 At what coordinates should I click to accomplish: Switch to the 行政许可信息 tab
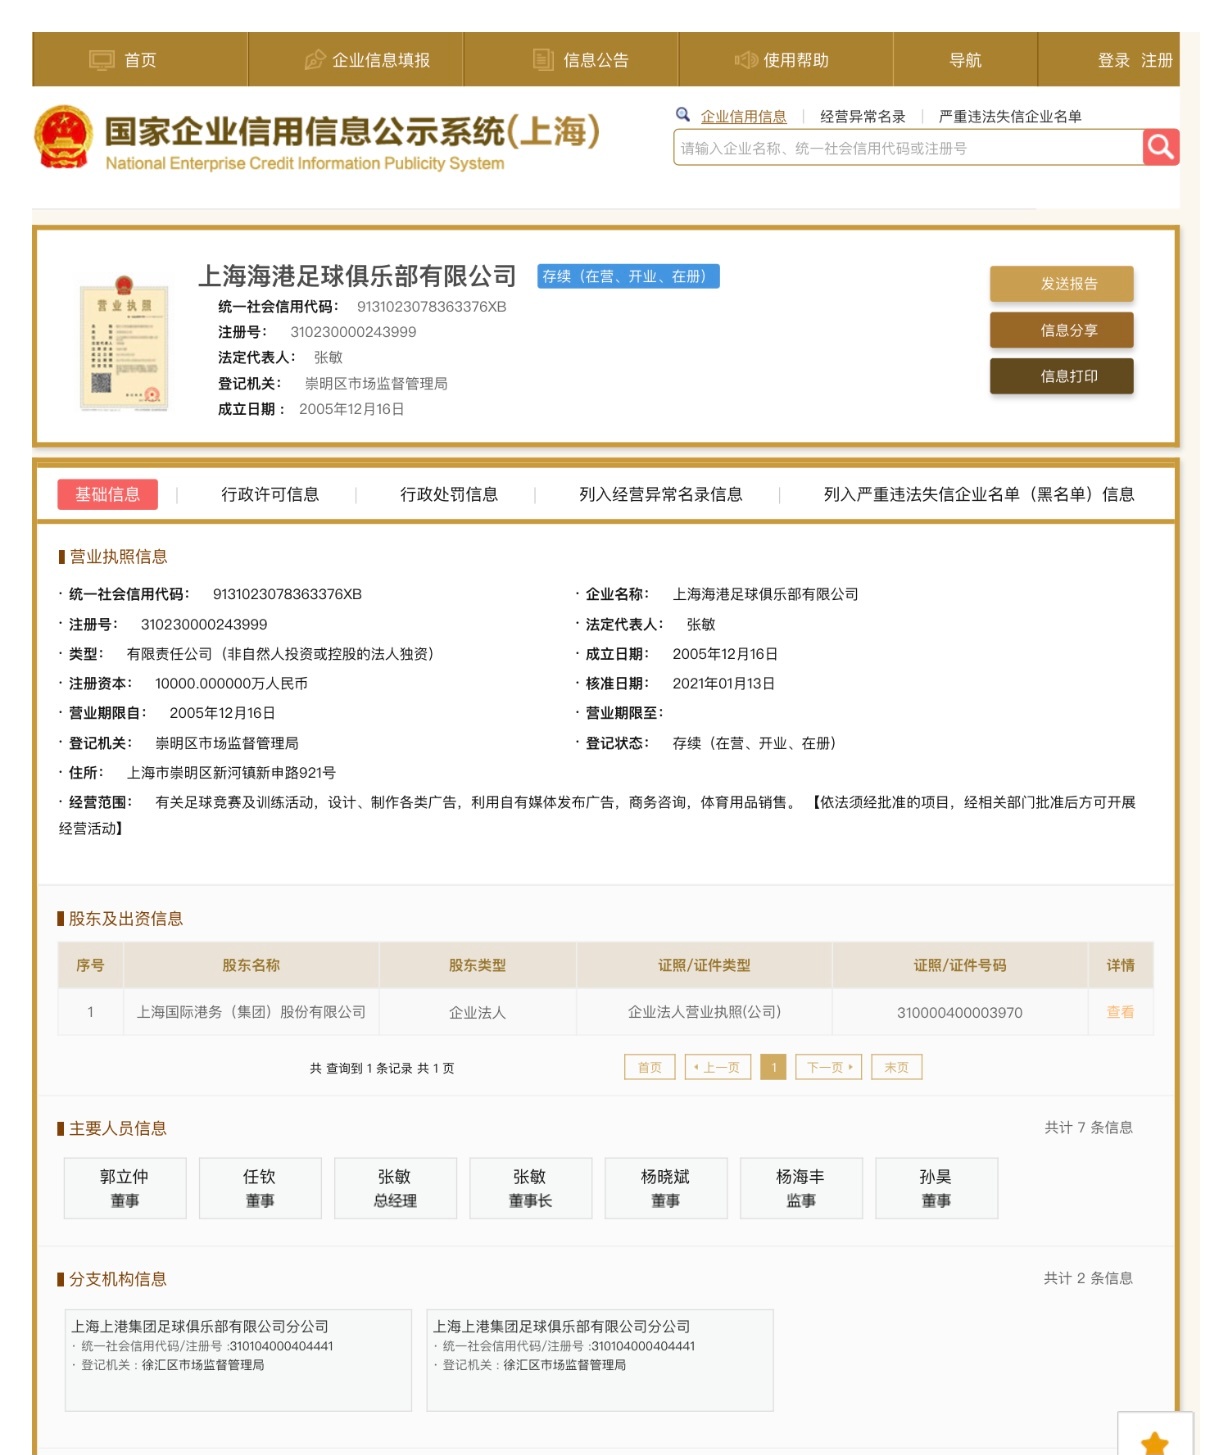pos(270,494)
